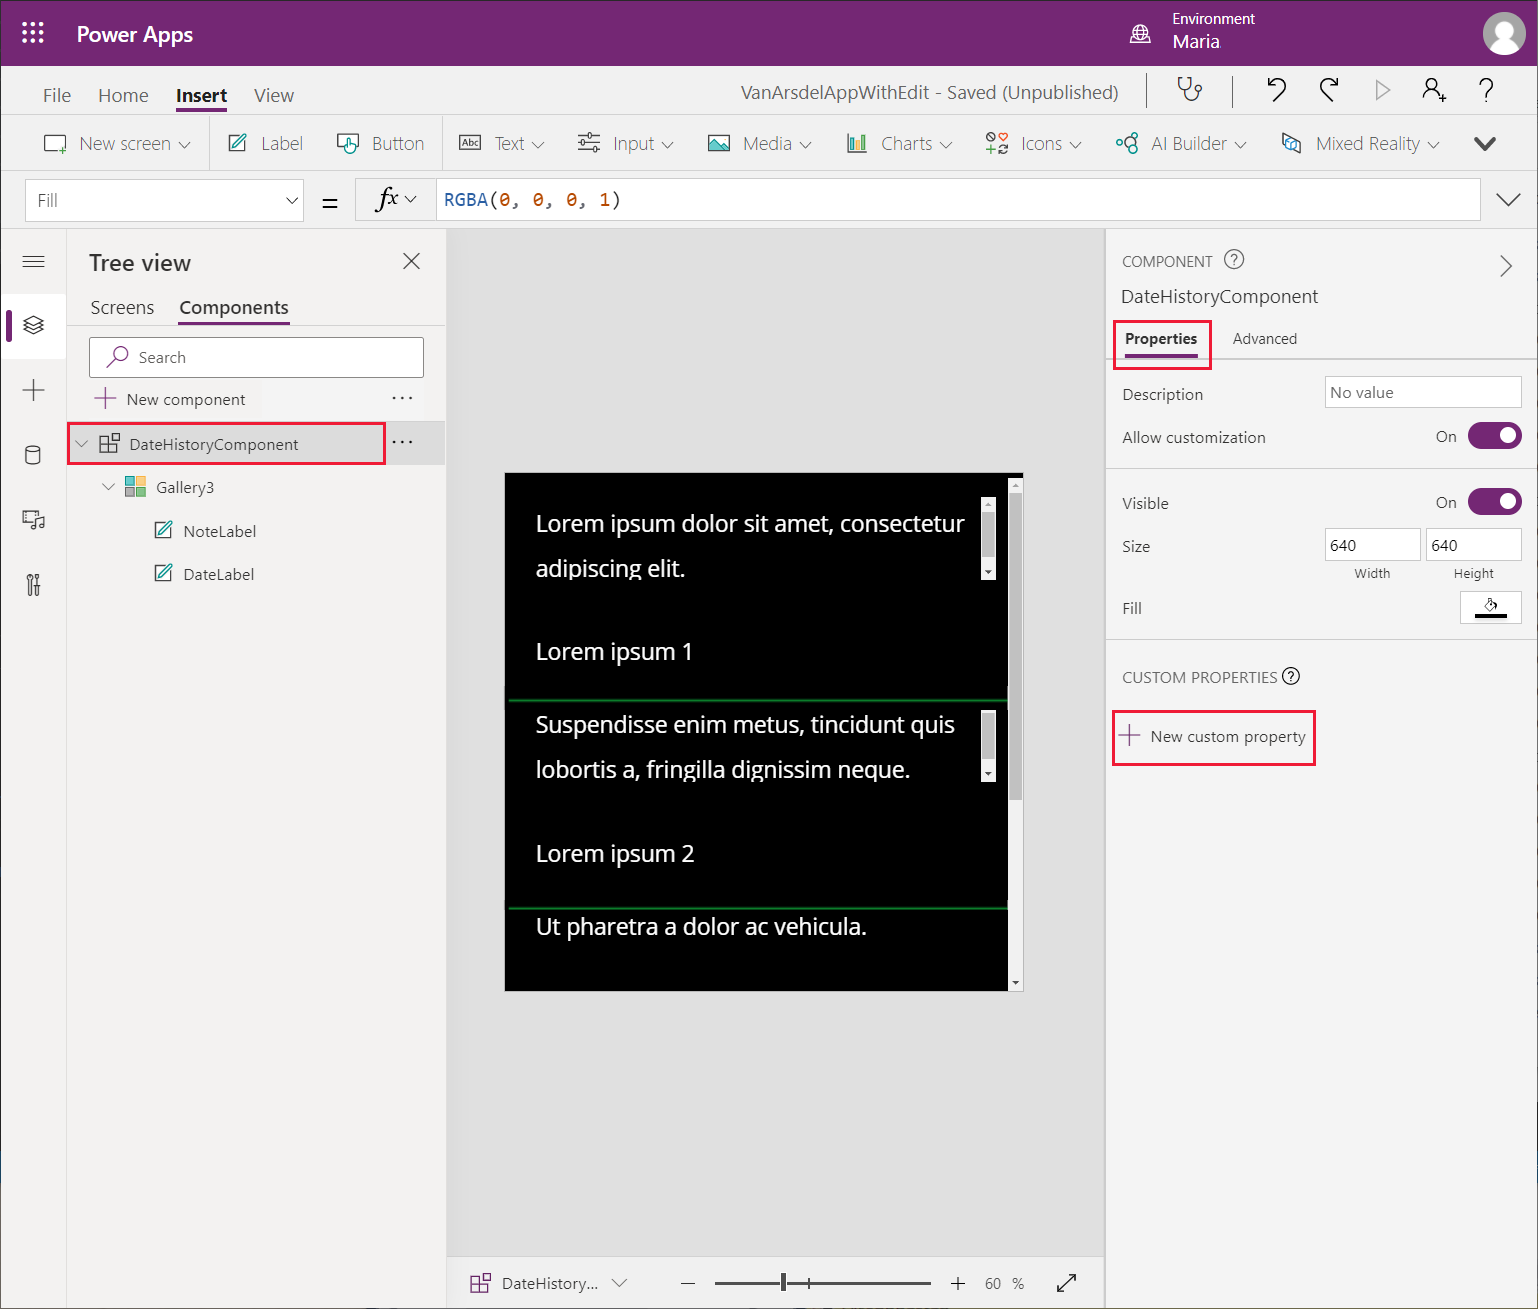This screenshot has height=1309, width=1538.
Task: Select the Properties tab
Action: [1161, 338]
